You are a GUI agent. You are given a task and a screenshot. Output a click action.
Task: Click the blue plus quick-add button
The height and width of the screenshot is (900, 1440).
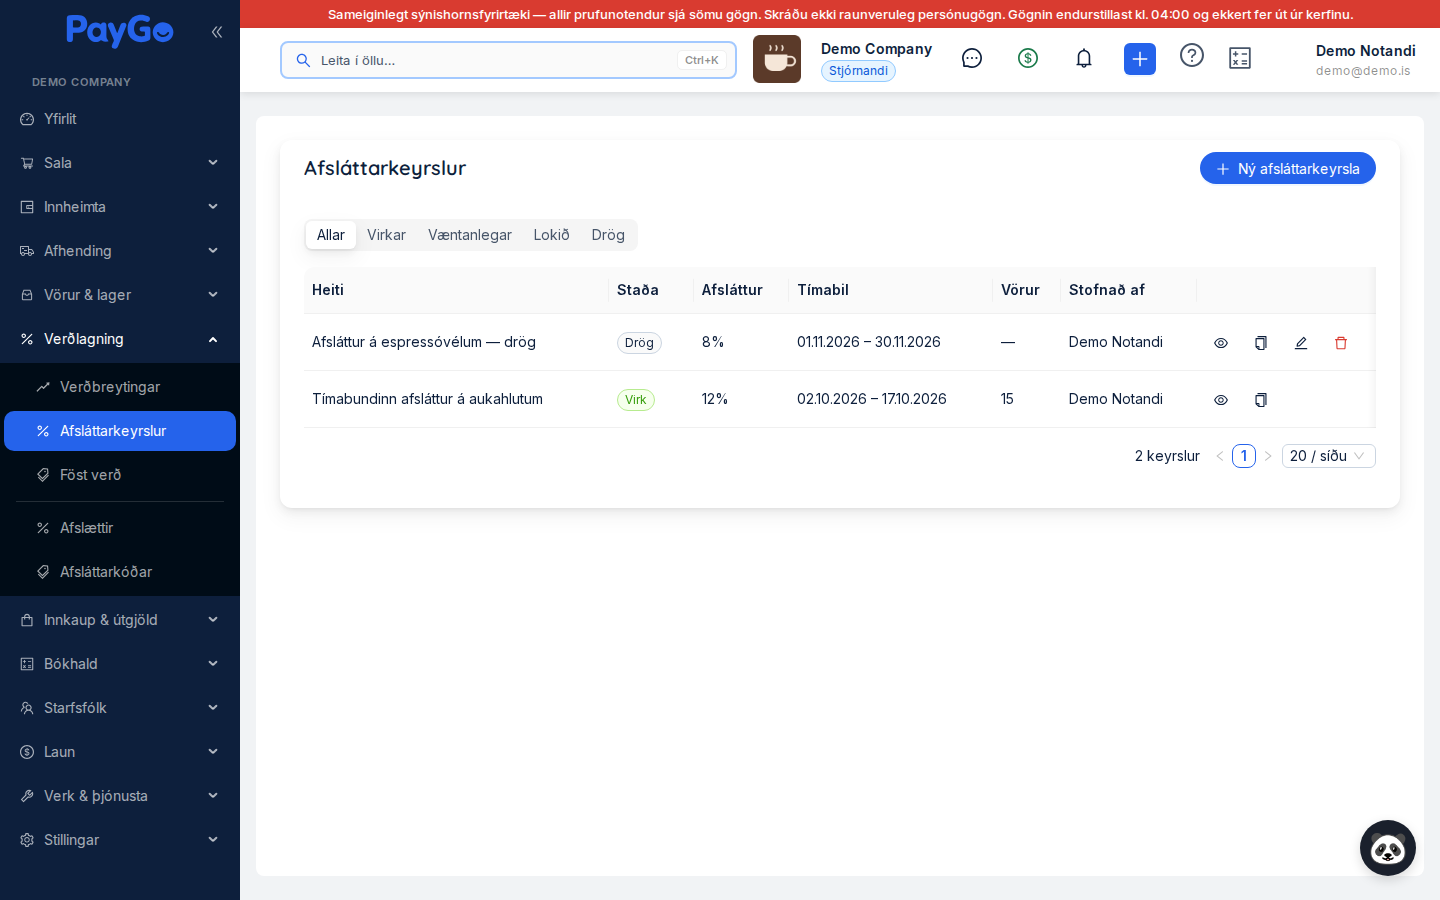click(x=1140, y=59)
